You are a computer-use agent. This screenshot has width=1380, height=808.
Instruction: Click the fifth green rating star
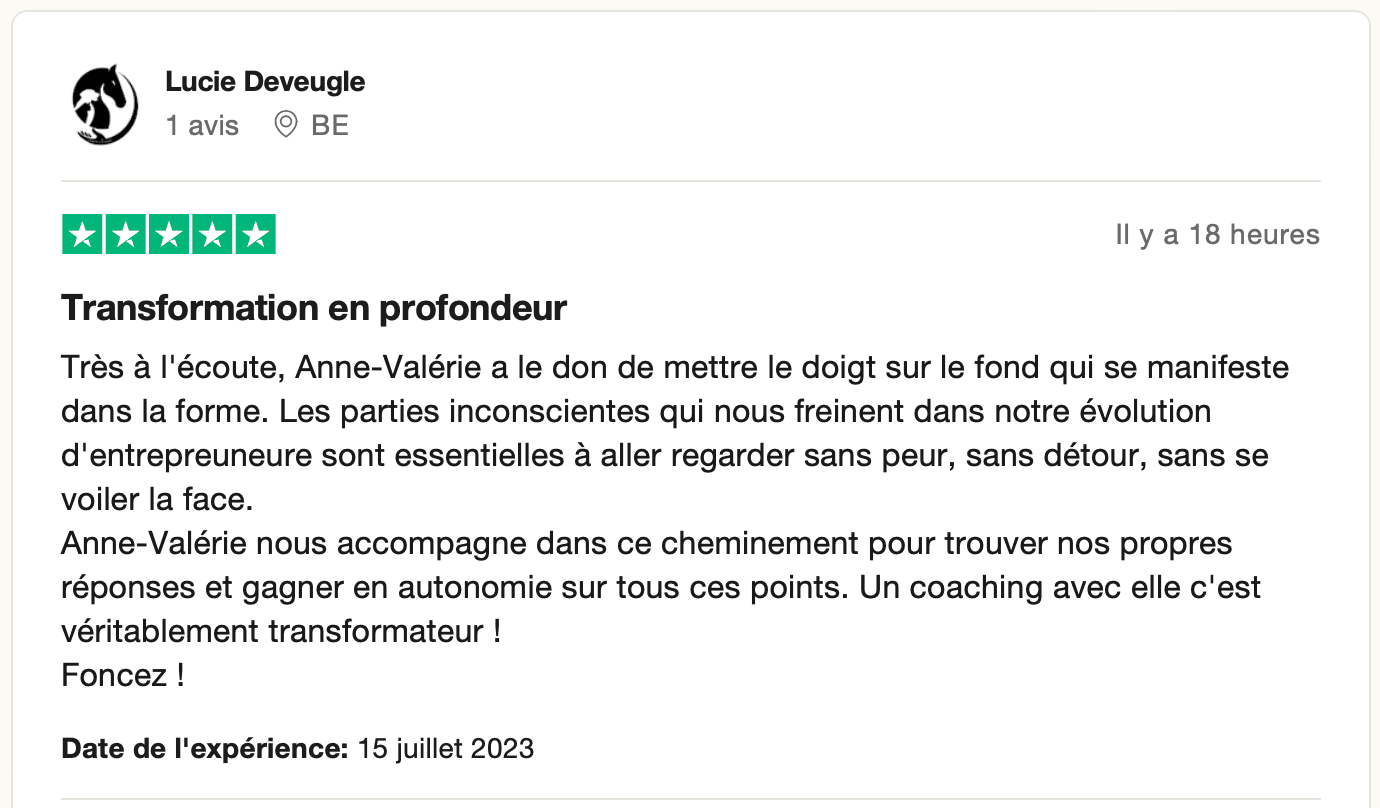tap(256, 235)
